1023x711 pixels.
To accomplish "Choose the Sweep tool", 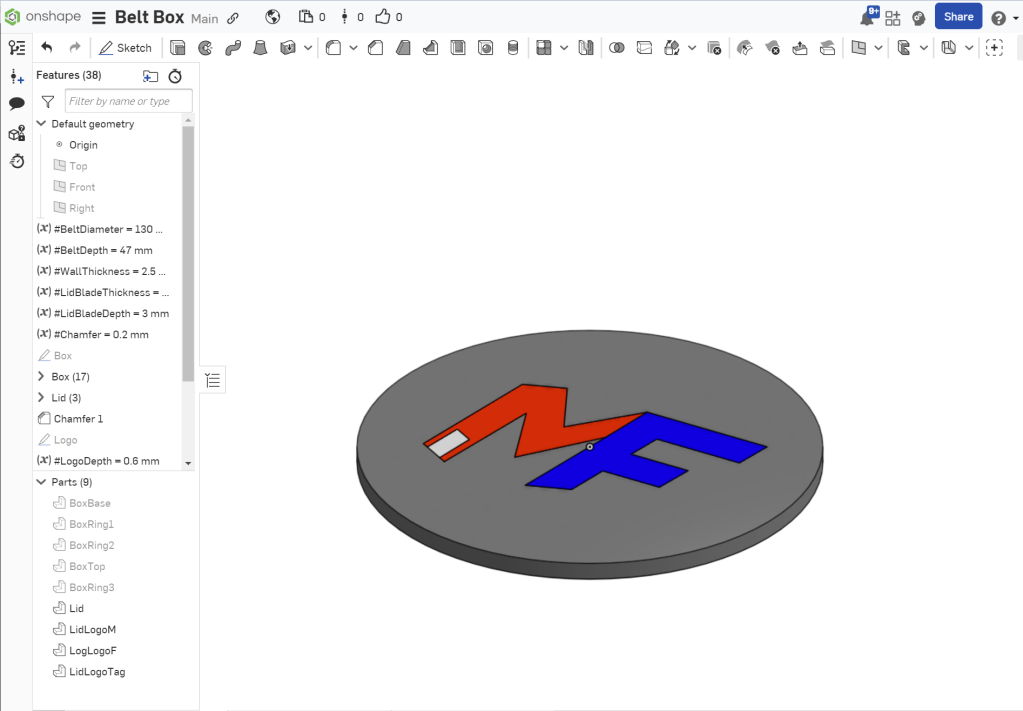I will coord(233,47).
